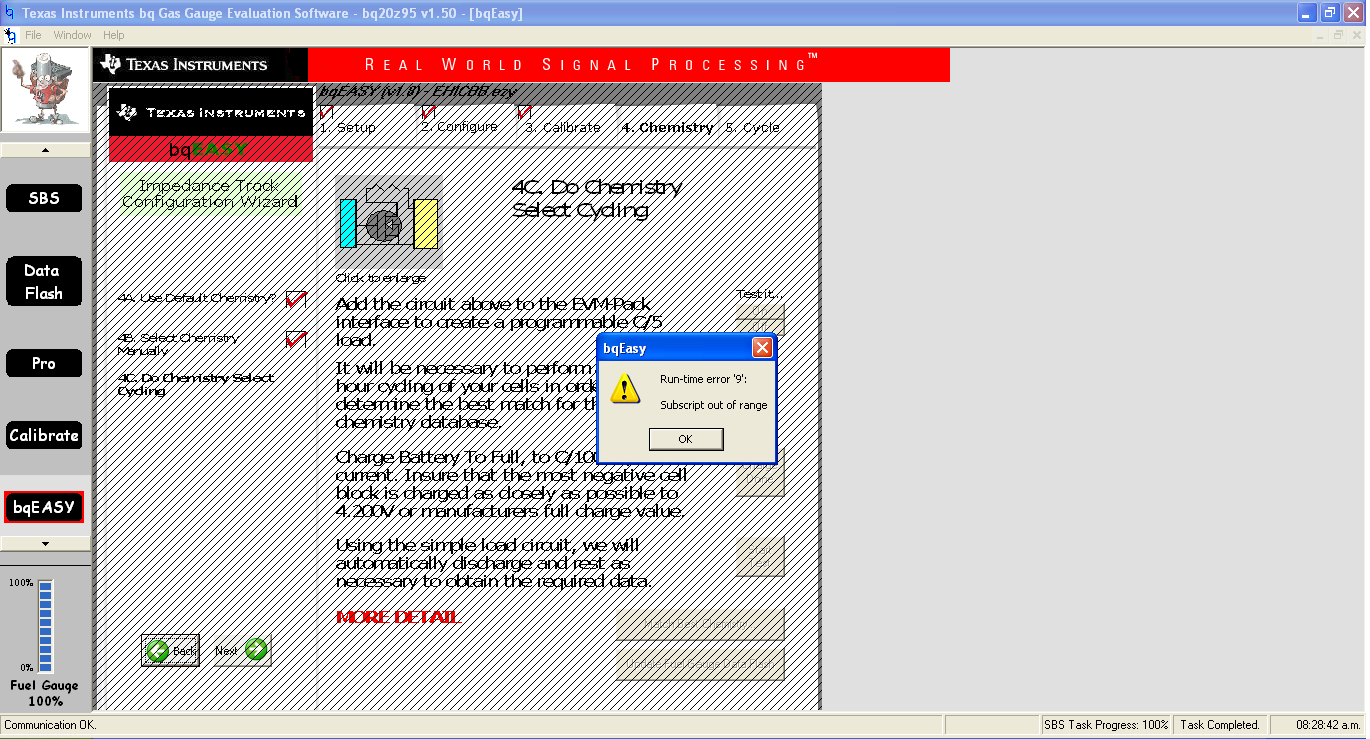This screenshot has height=739, width=1370.
Task: Open the SBS screen from sidebar
Action: tap(44, 198)
